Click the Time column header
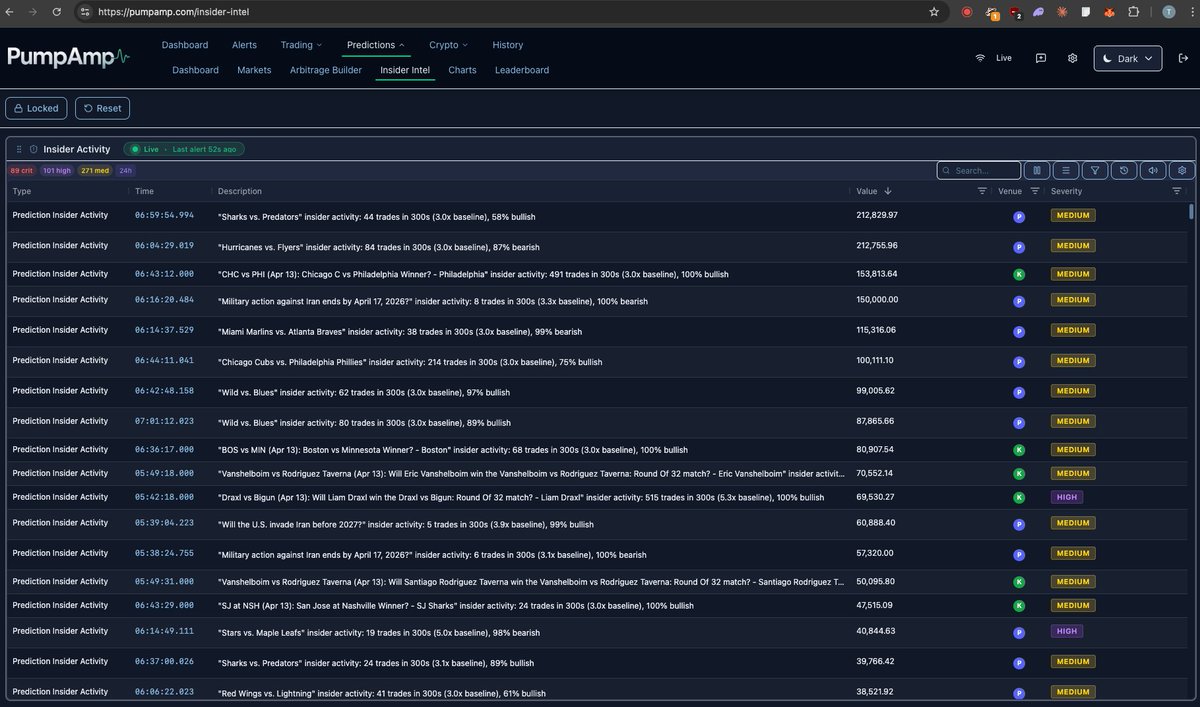 (145, 191)
